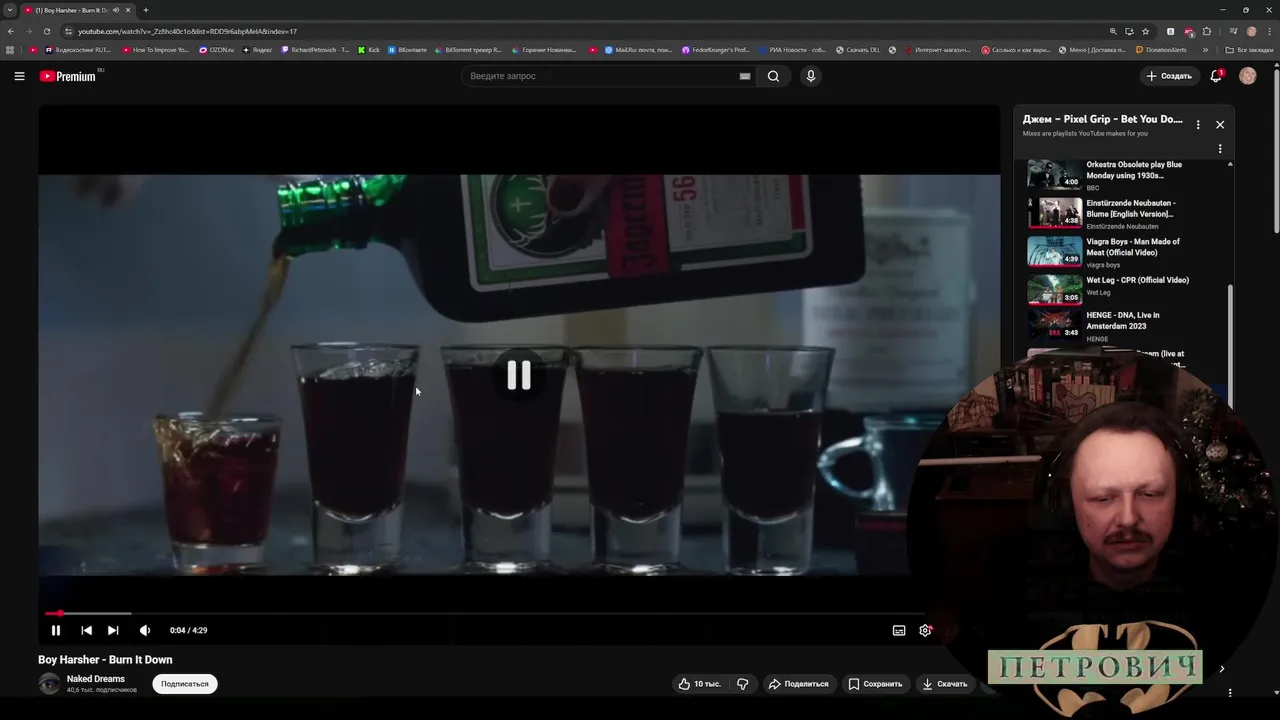
Task: Skip to the previous video in the player
Action: point(86,630)
